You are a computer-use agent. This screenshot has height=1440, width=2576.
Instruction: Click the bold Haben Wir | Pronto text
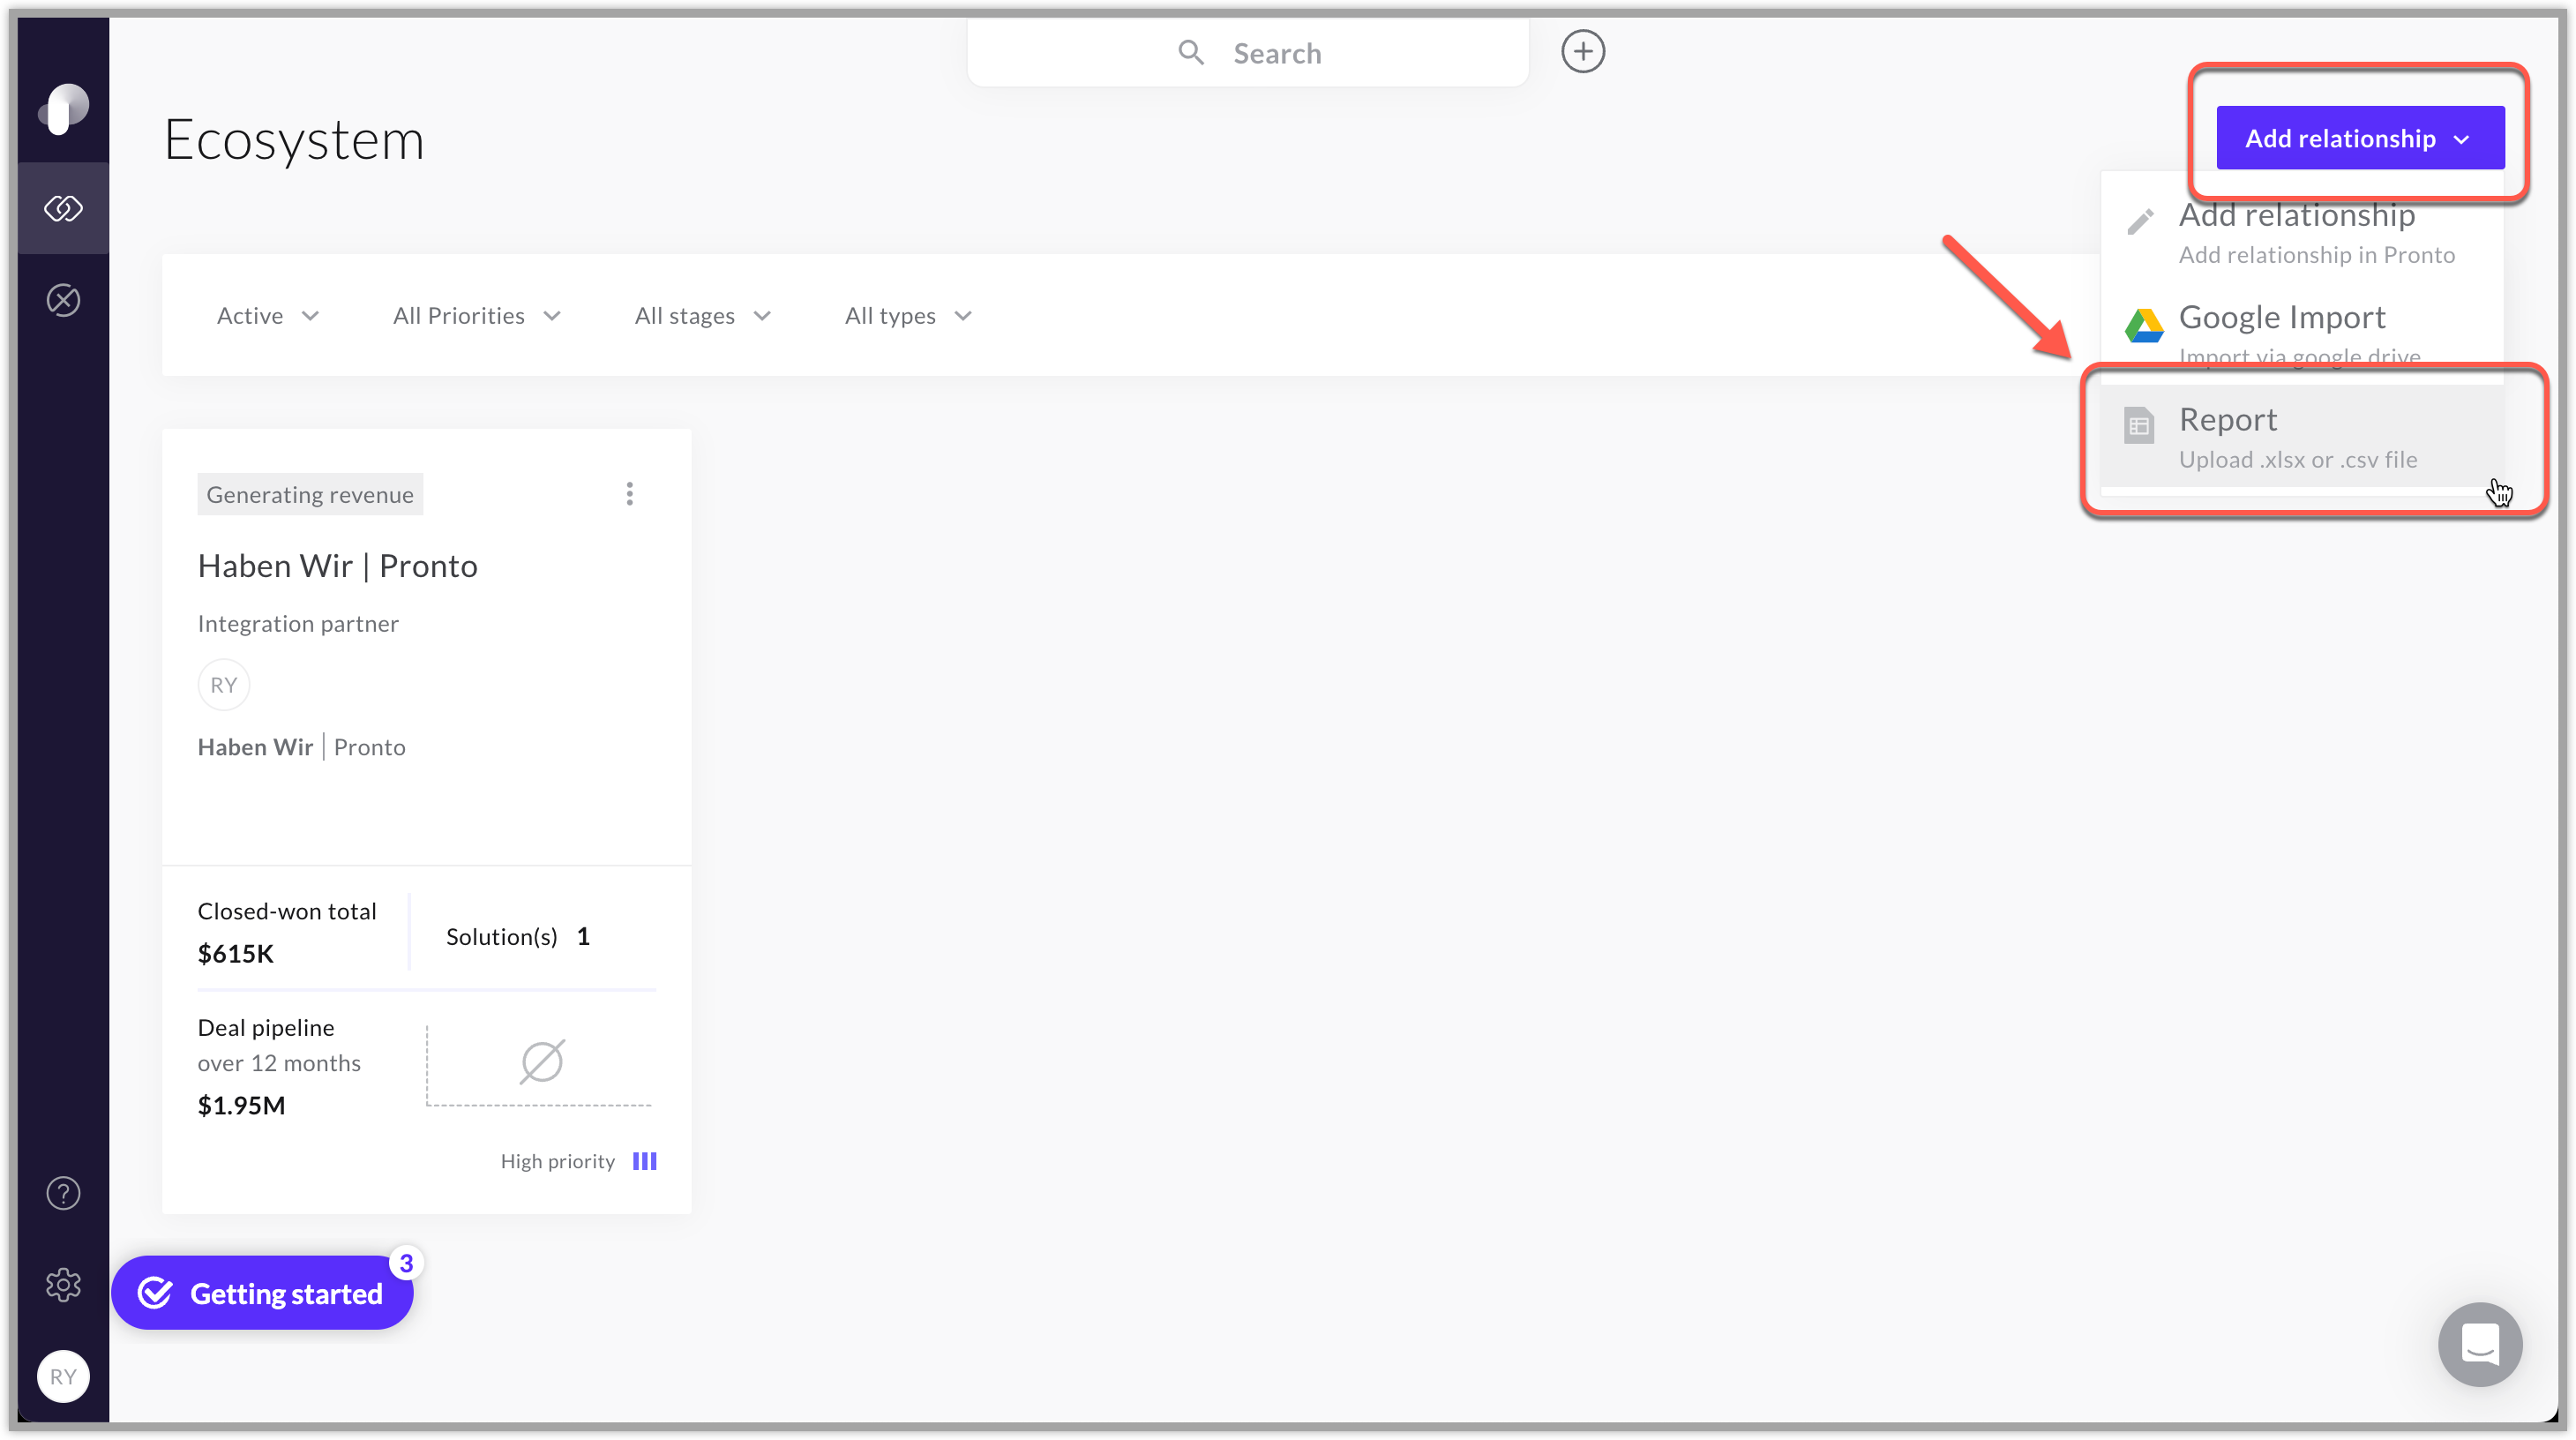301,747
